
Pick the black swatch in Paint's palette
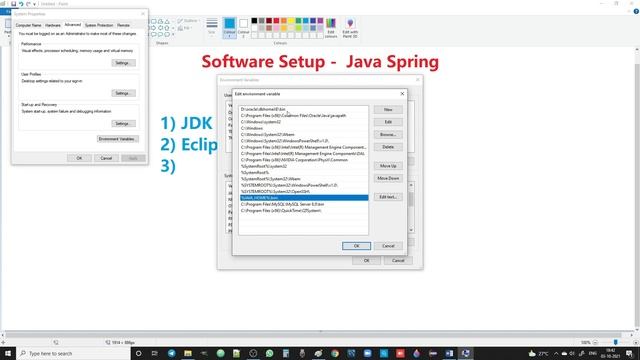click(x=254, y=20)
